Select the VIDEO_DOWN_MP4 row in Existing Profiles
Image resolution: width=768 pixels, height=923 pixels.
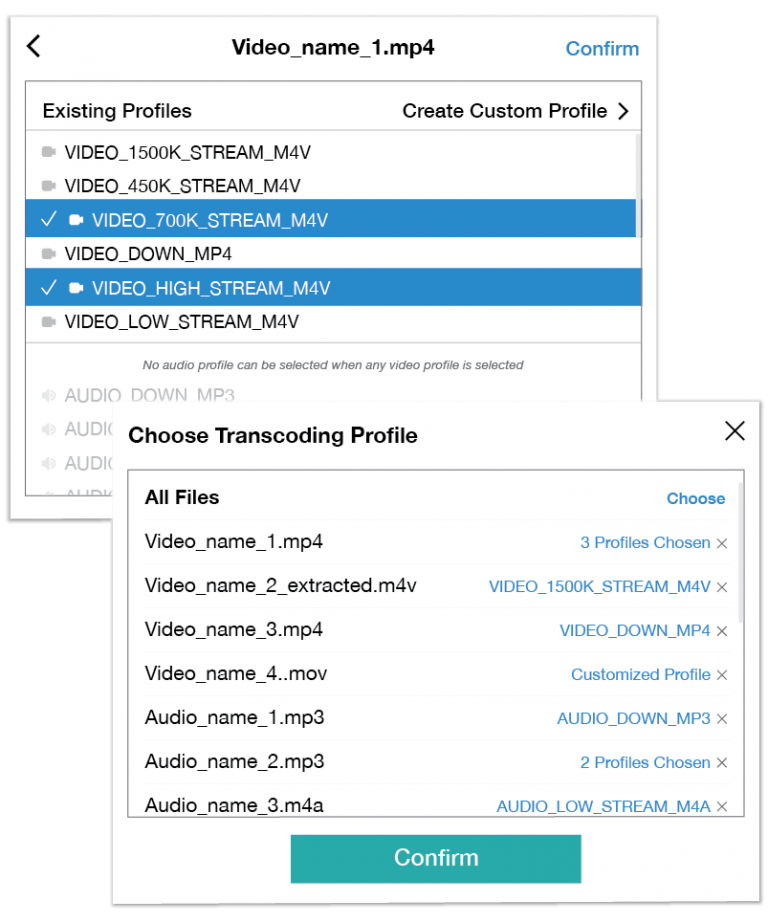click(x=180, y=253)
